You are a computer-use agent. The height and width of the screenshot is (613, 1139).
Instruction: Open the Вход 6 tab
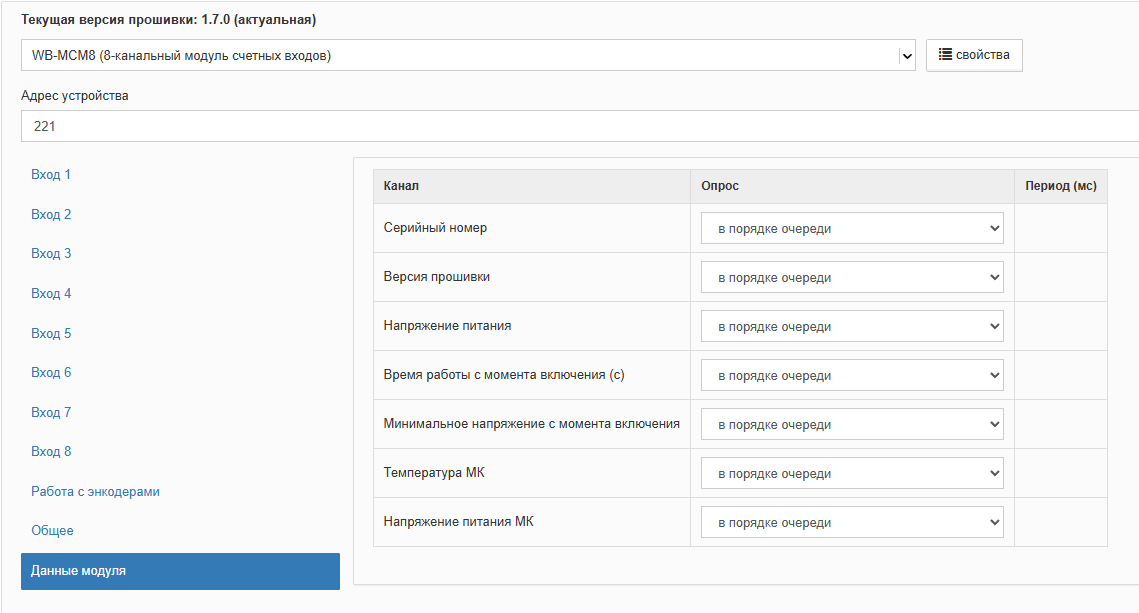51,373
